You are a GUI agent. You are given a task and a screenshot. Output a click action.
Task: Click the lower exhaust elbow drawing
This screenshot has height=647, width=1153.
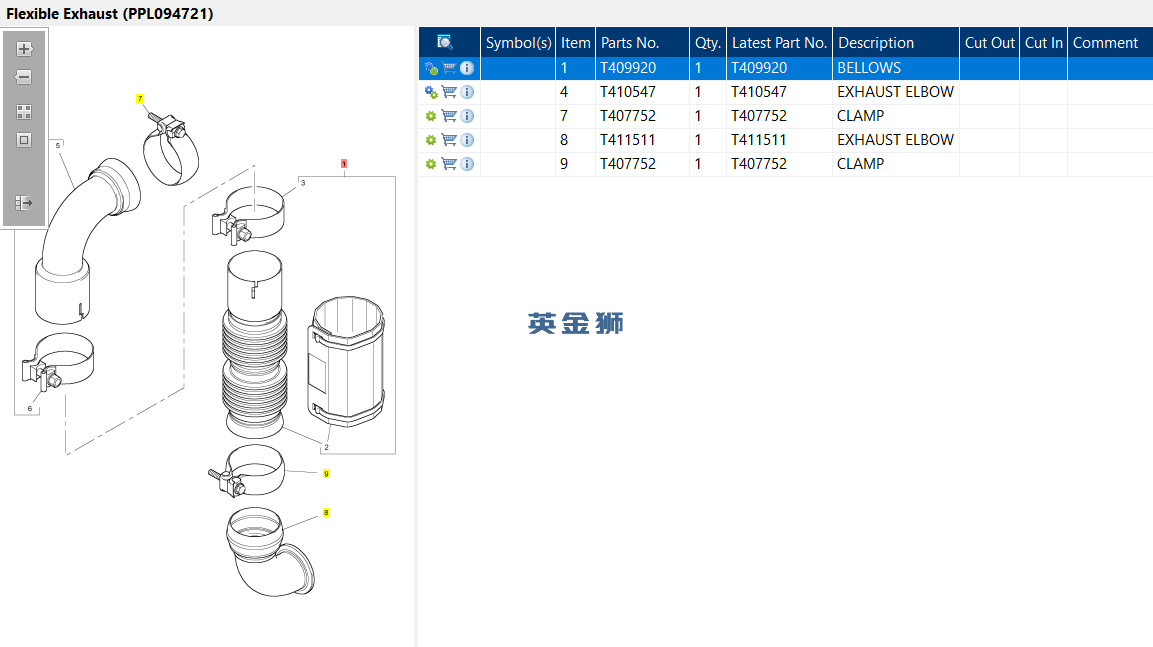[270, 551]
